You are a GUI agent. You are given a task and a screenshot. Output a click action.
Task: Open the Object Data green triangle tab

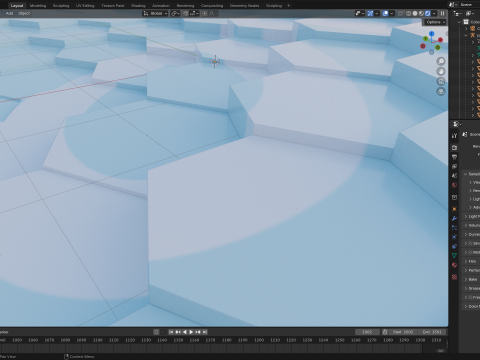454,256
